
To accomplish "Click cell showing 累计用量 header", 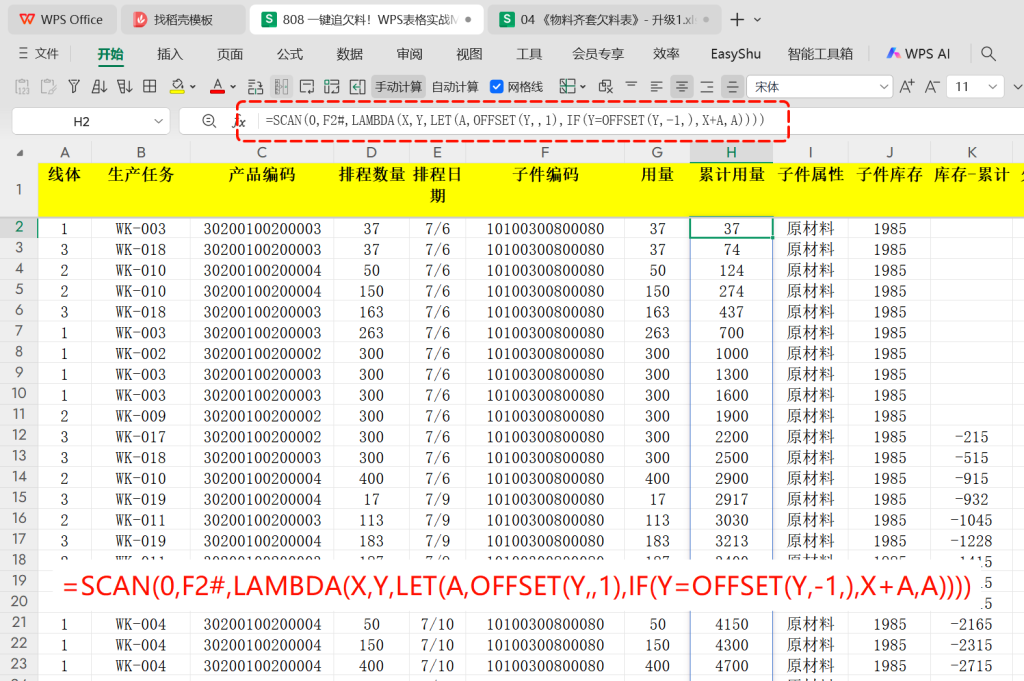I will (731, 189).
